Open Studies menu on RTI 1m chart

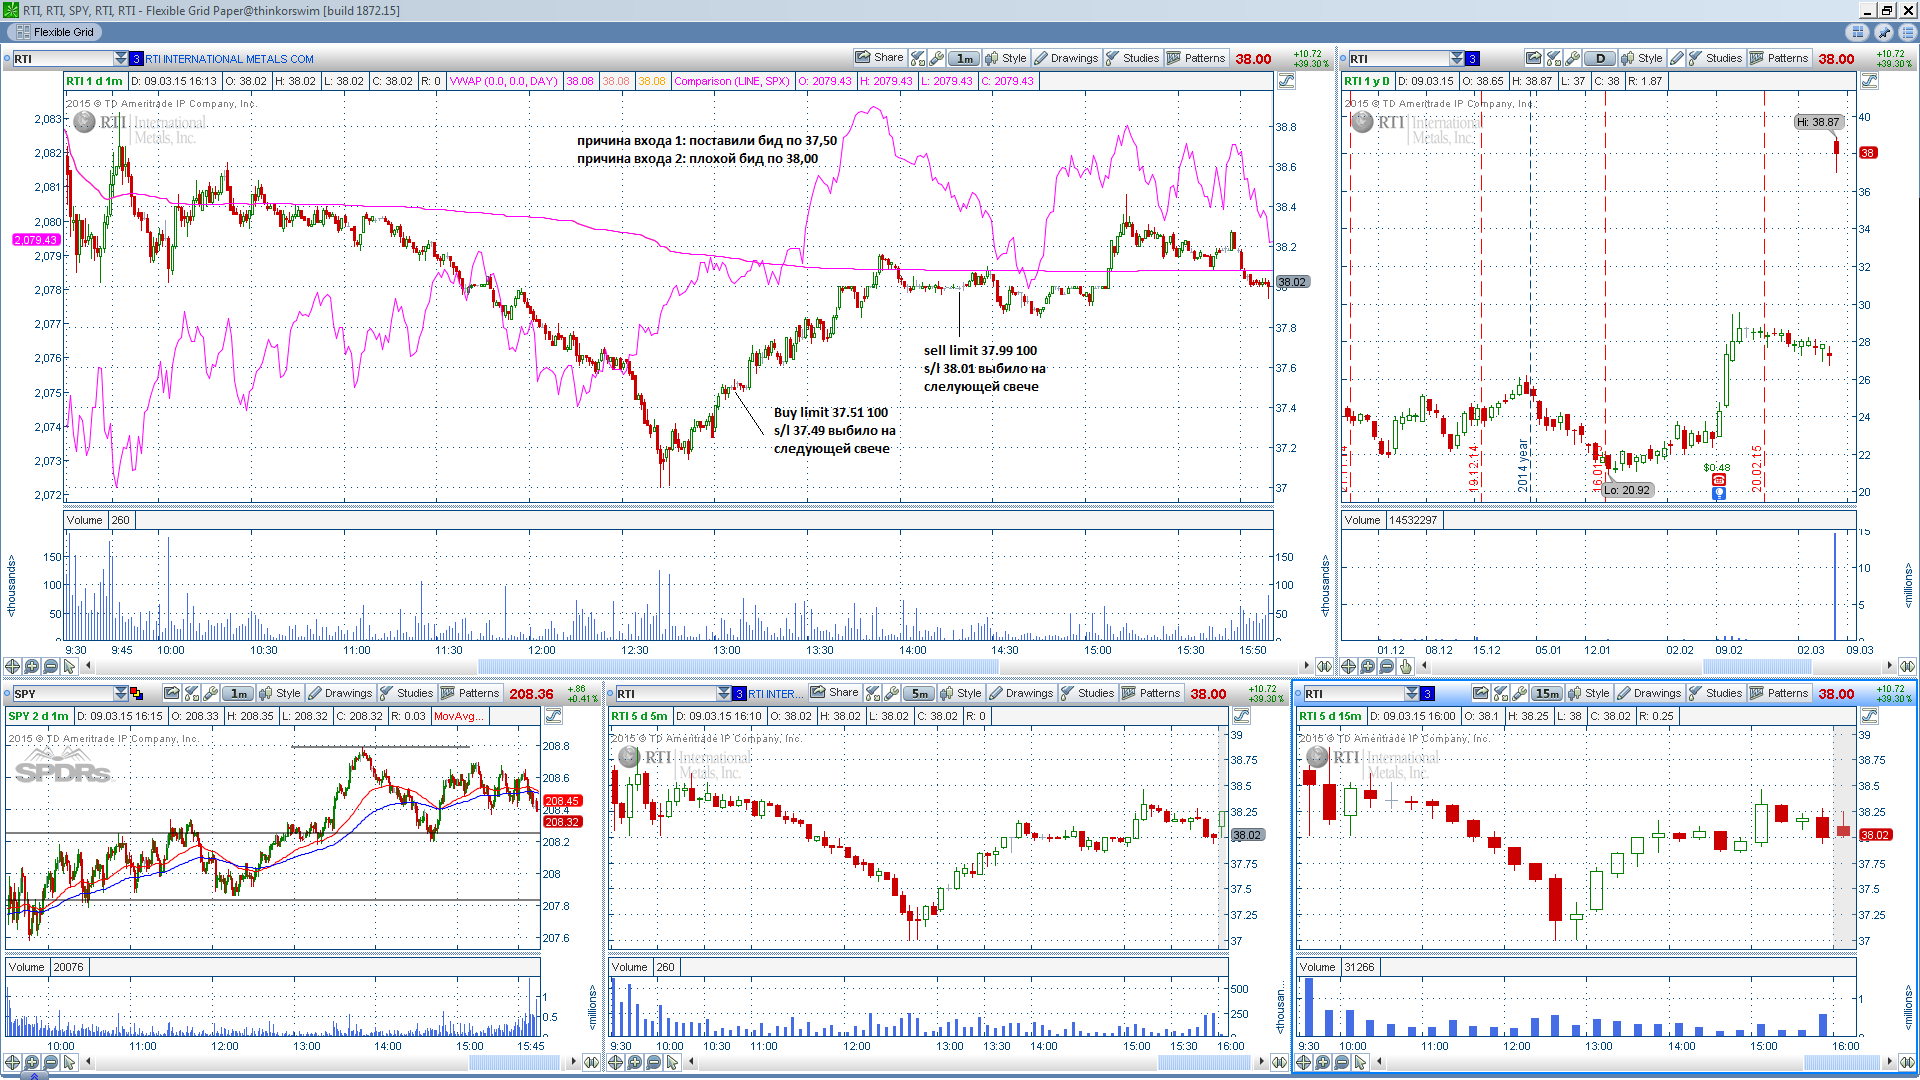pos(1132,58)
